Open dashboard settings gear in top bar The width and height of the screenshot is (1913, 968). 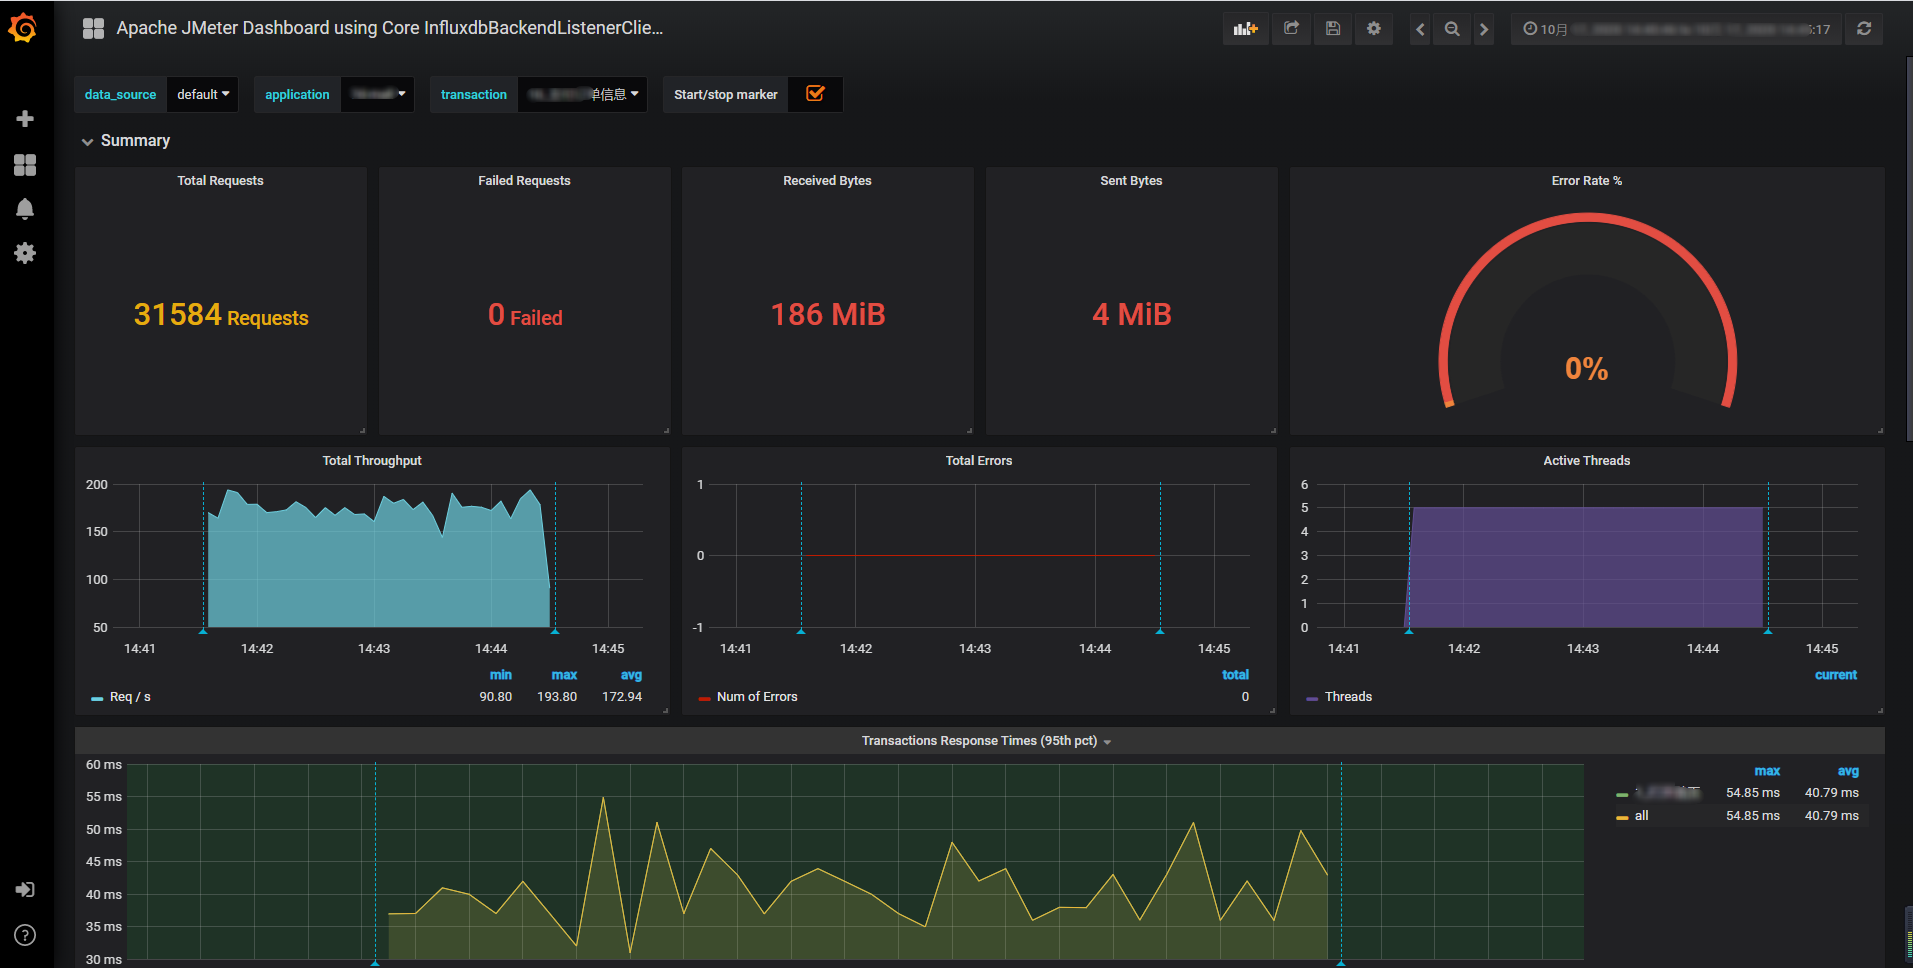tap(1374, 29)
